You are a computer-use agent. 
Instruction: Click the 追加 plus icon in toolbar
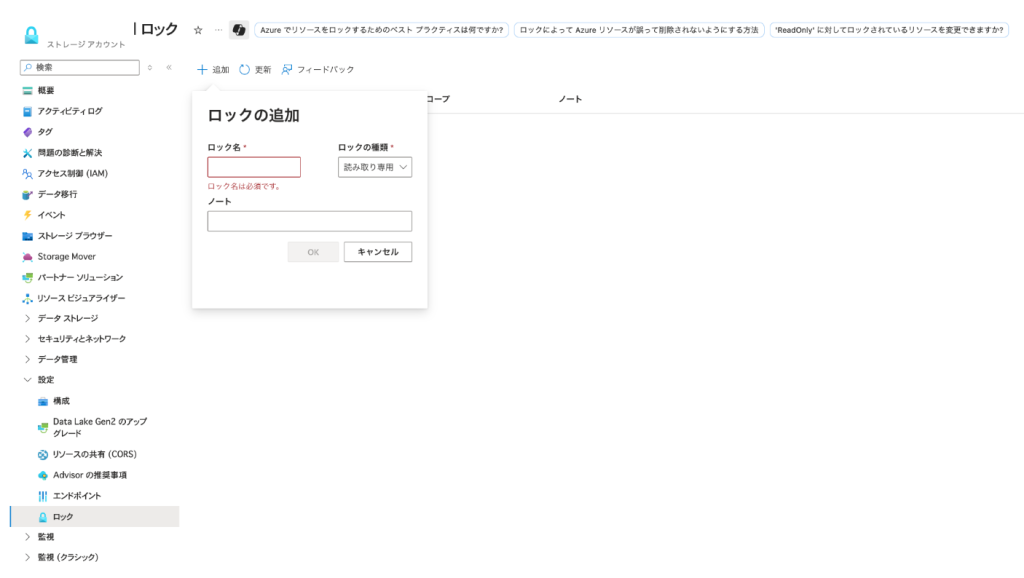pyautogui.click(x=202, y=70)
